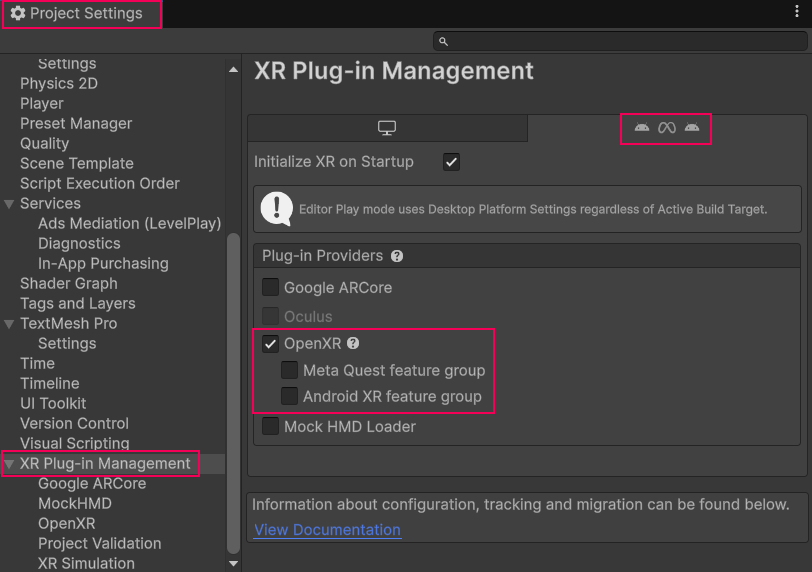Image resolution: width=812 pixels, height=572 pixels.
Task: Click the Project Settings gear icon
Action: [x=17, y=14]
